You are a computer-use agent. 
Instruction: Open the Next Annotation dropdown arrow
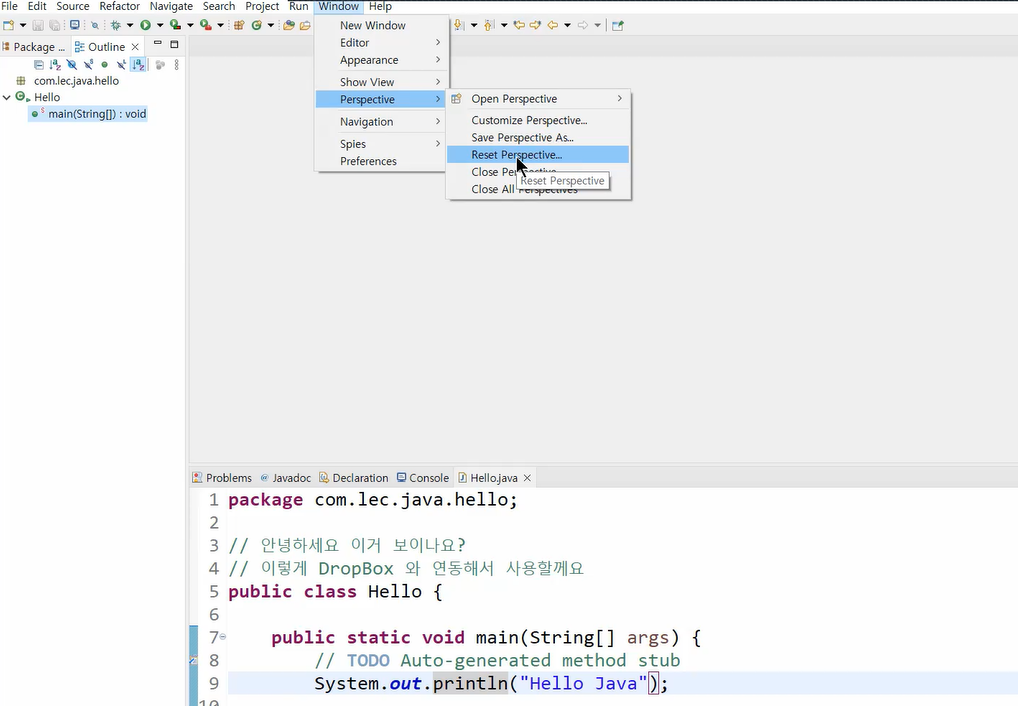(x=474, y=25)
